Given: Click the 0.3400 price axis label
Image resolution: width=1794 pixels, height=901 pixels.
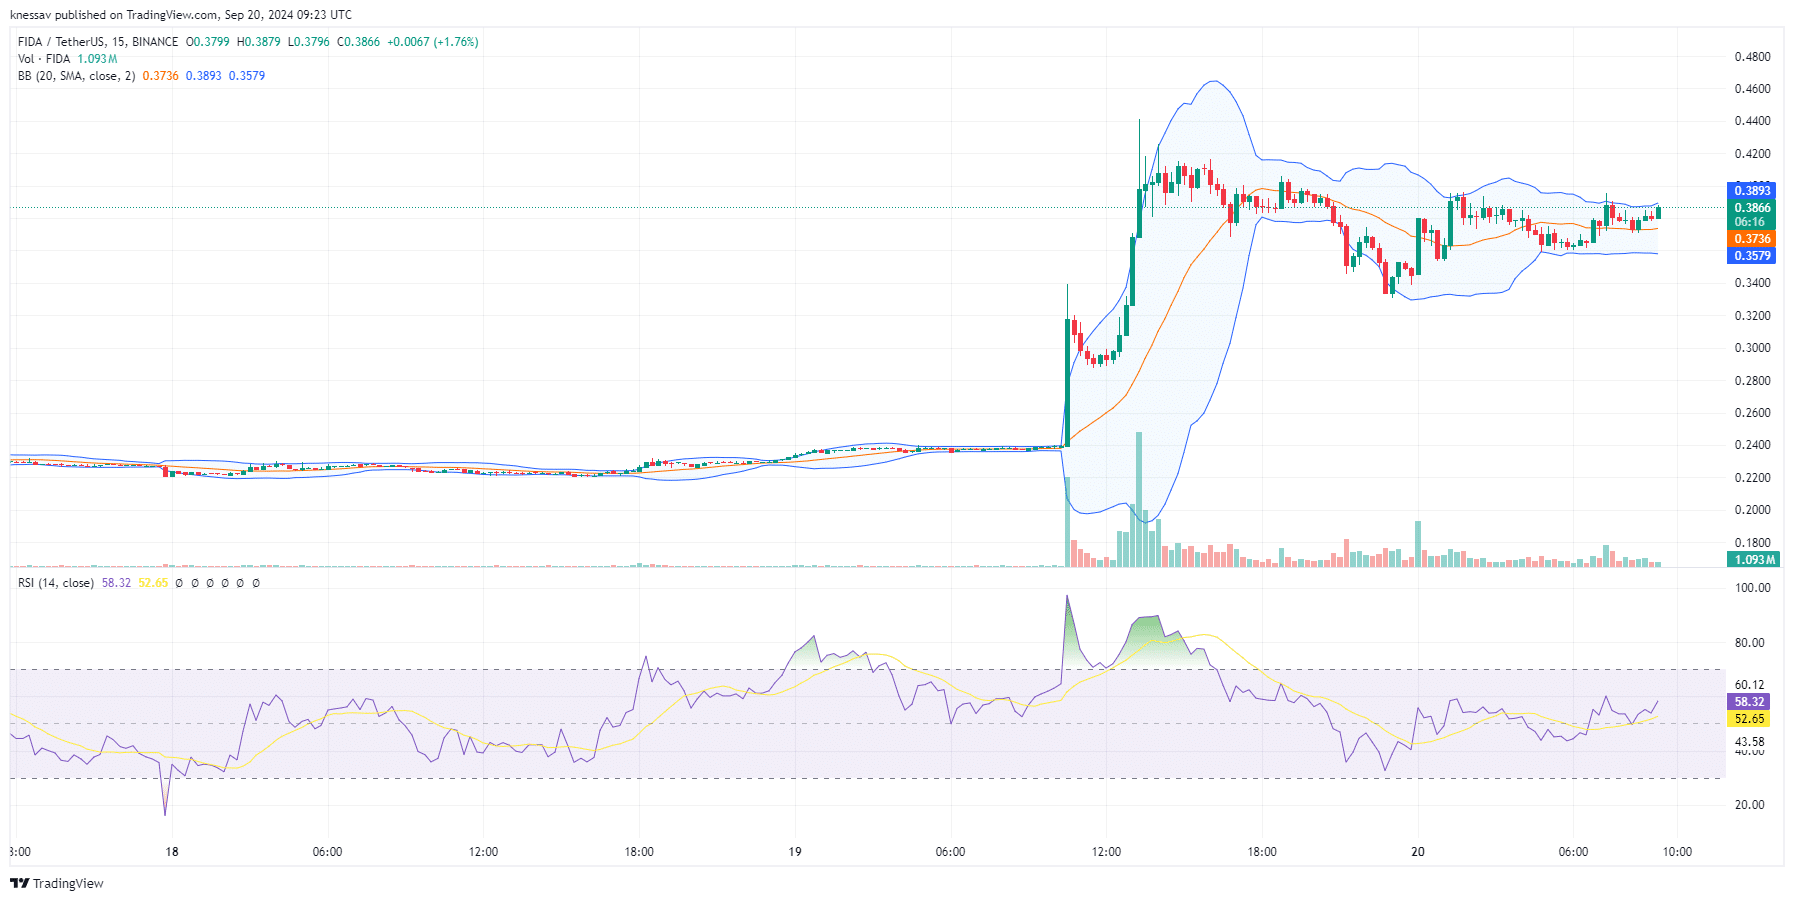Looking at the screenshot, I should pos(1752,283).
